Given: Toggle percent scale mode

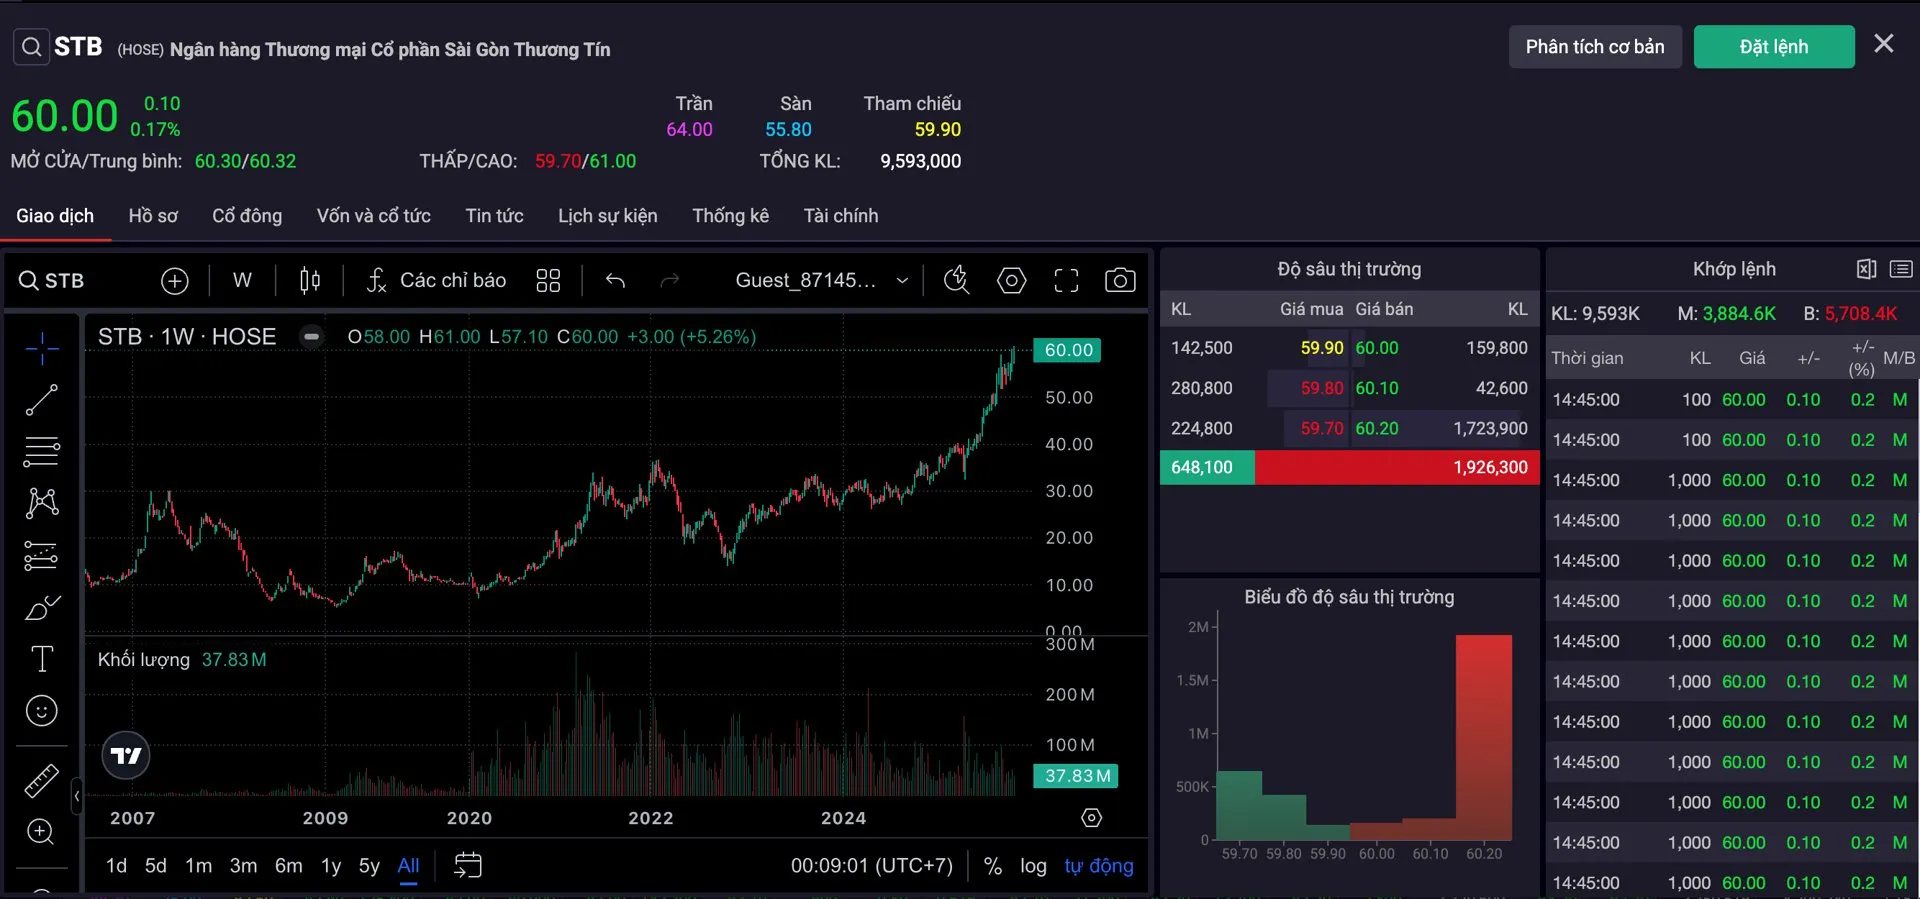Looking at the screenshot, I should (993, 866).
